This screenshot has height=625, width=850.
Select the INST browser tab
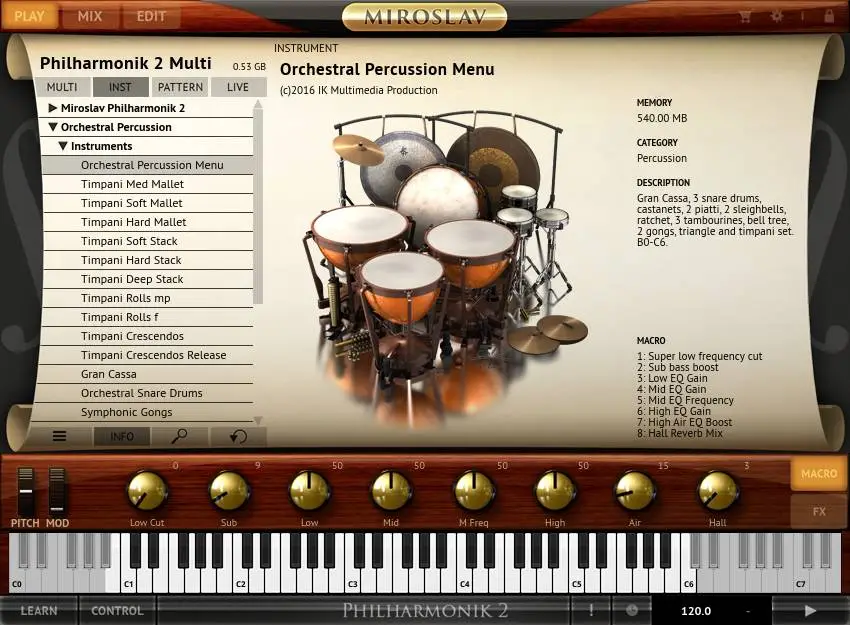coord(120,87)
